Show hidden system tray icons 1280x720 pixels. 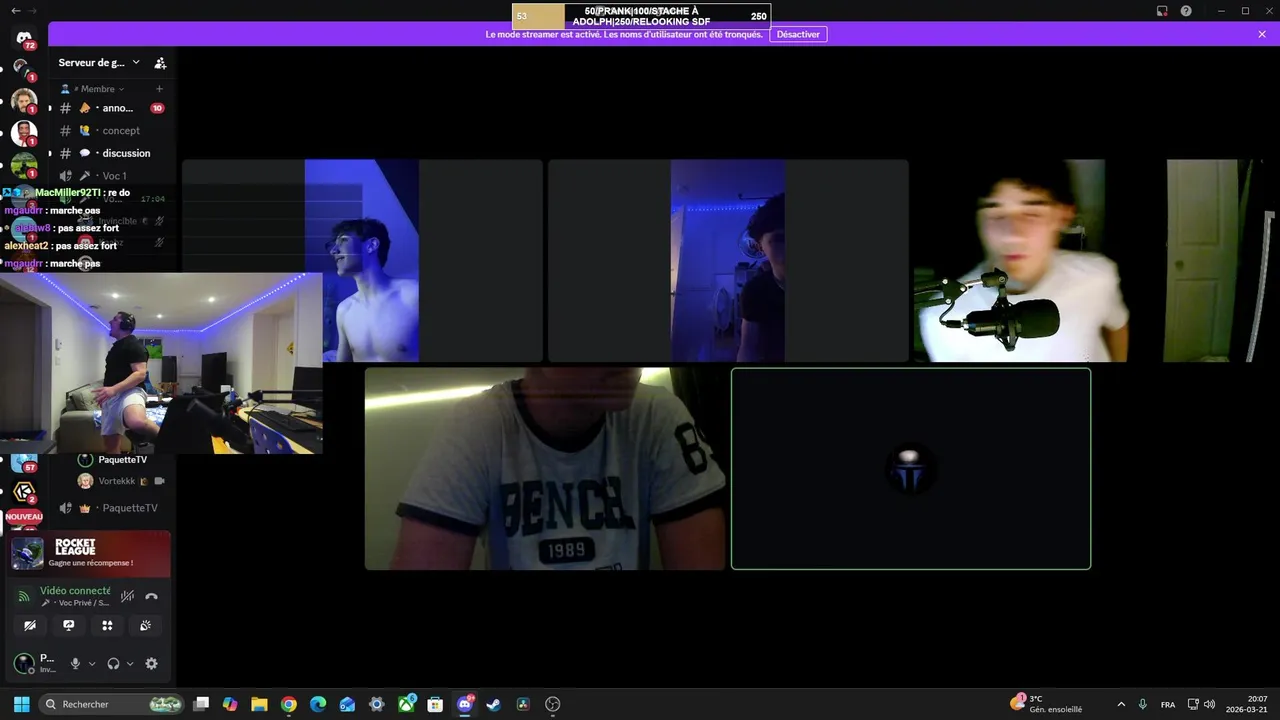click(1120, 704)
